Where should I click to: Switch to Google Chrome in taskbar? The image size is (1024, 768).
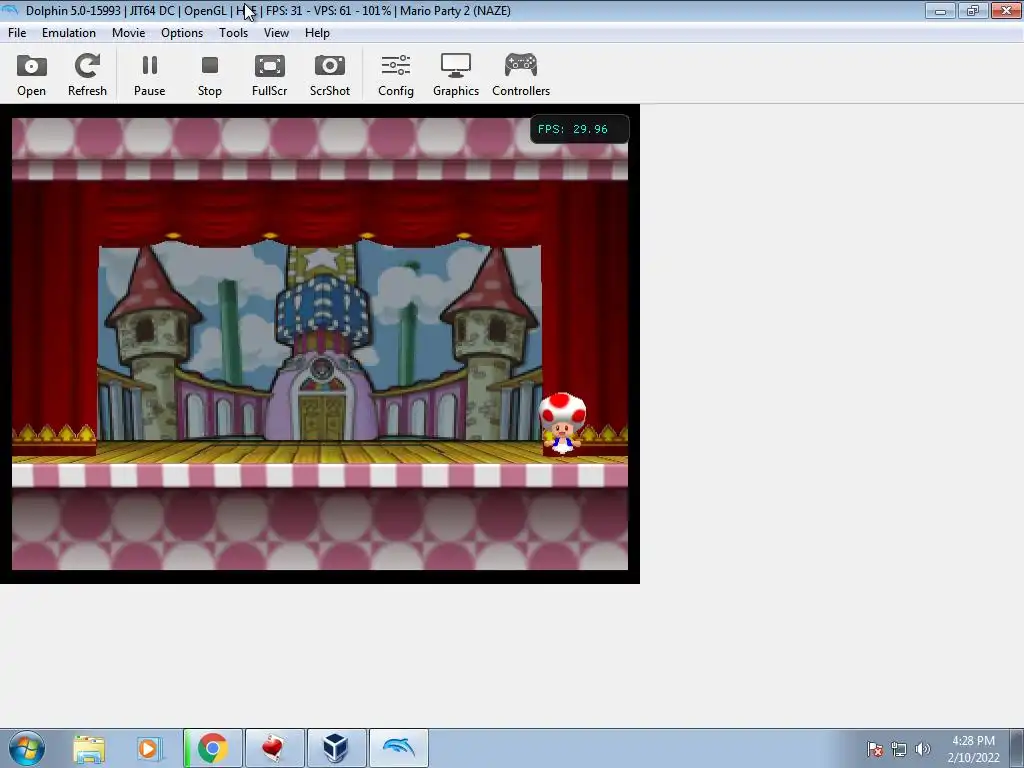point(213,748)
